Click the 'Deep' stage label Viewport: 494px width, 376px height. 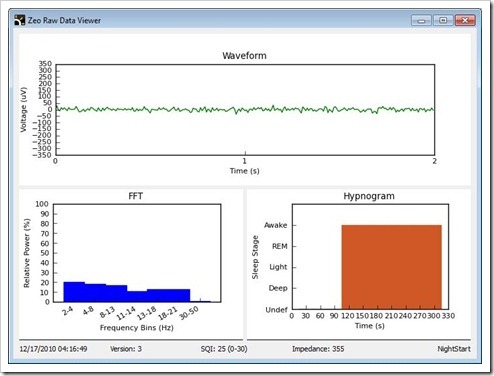278,288
